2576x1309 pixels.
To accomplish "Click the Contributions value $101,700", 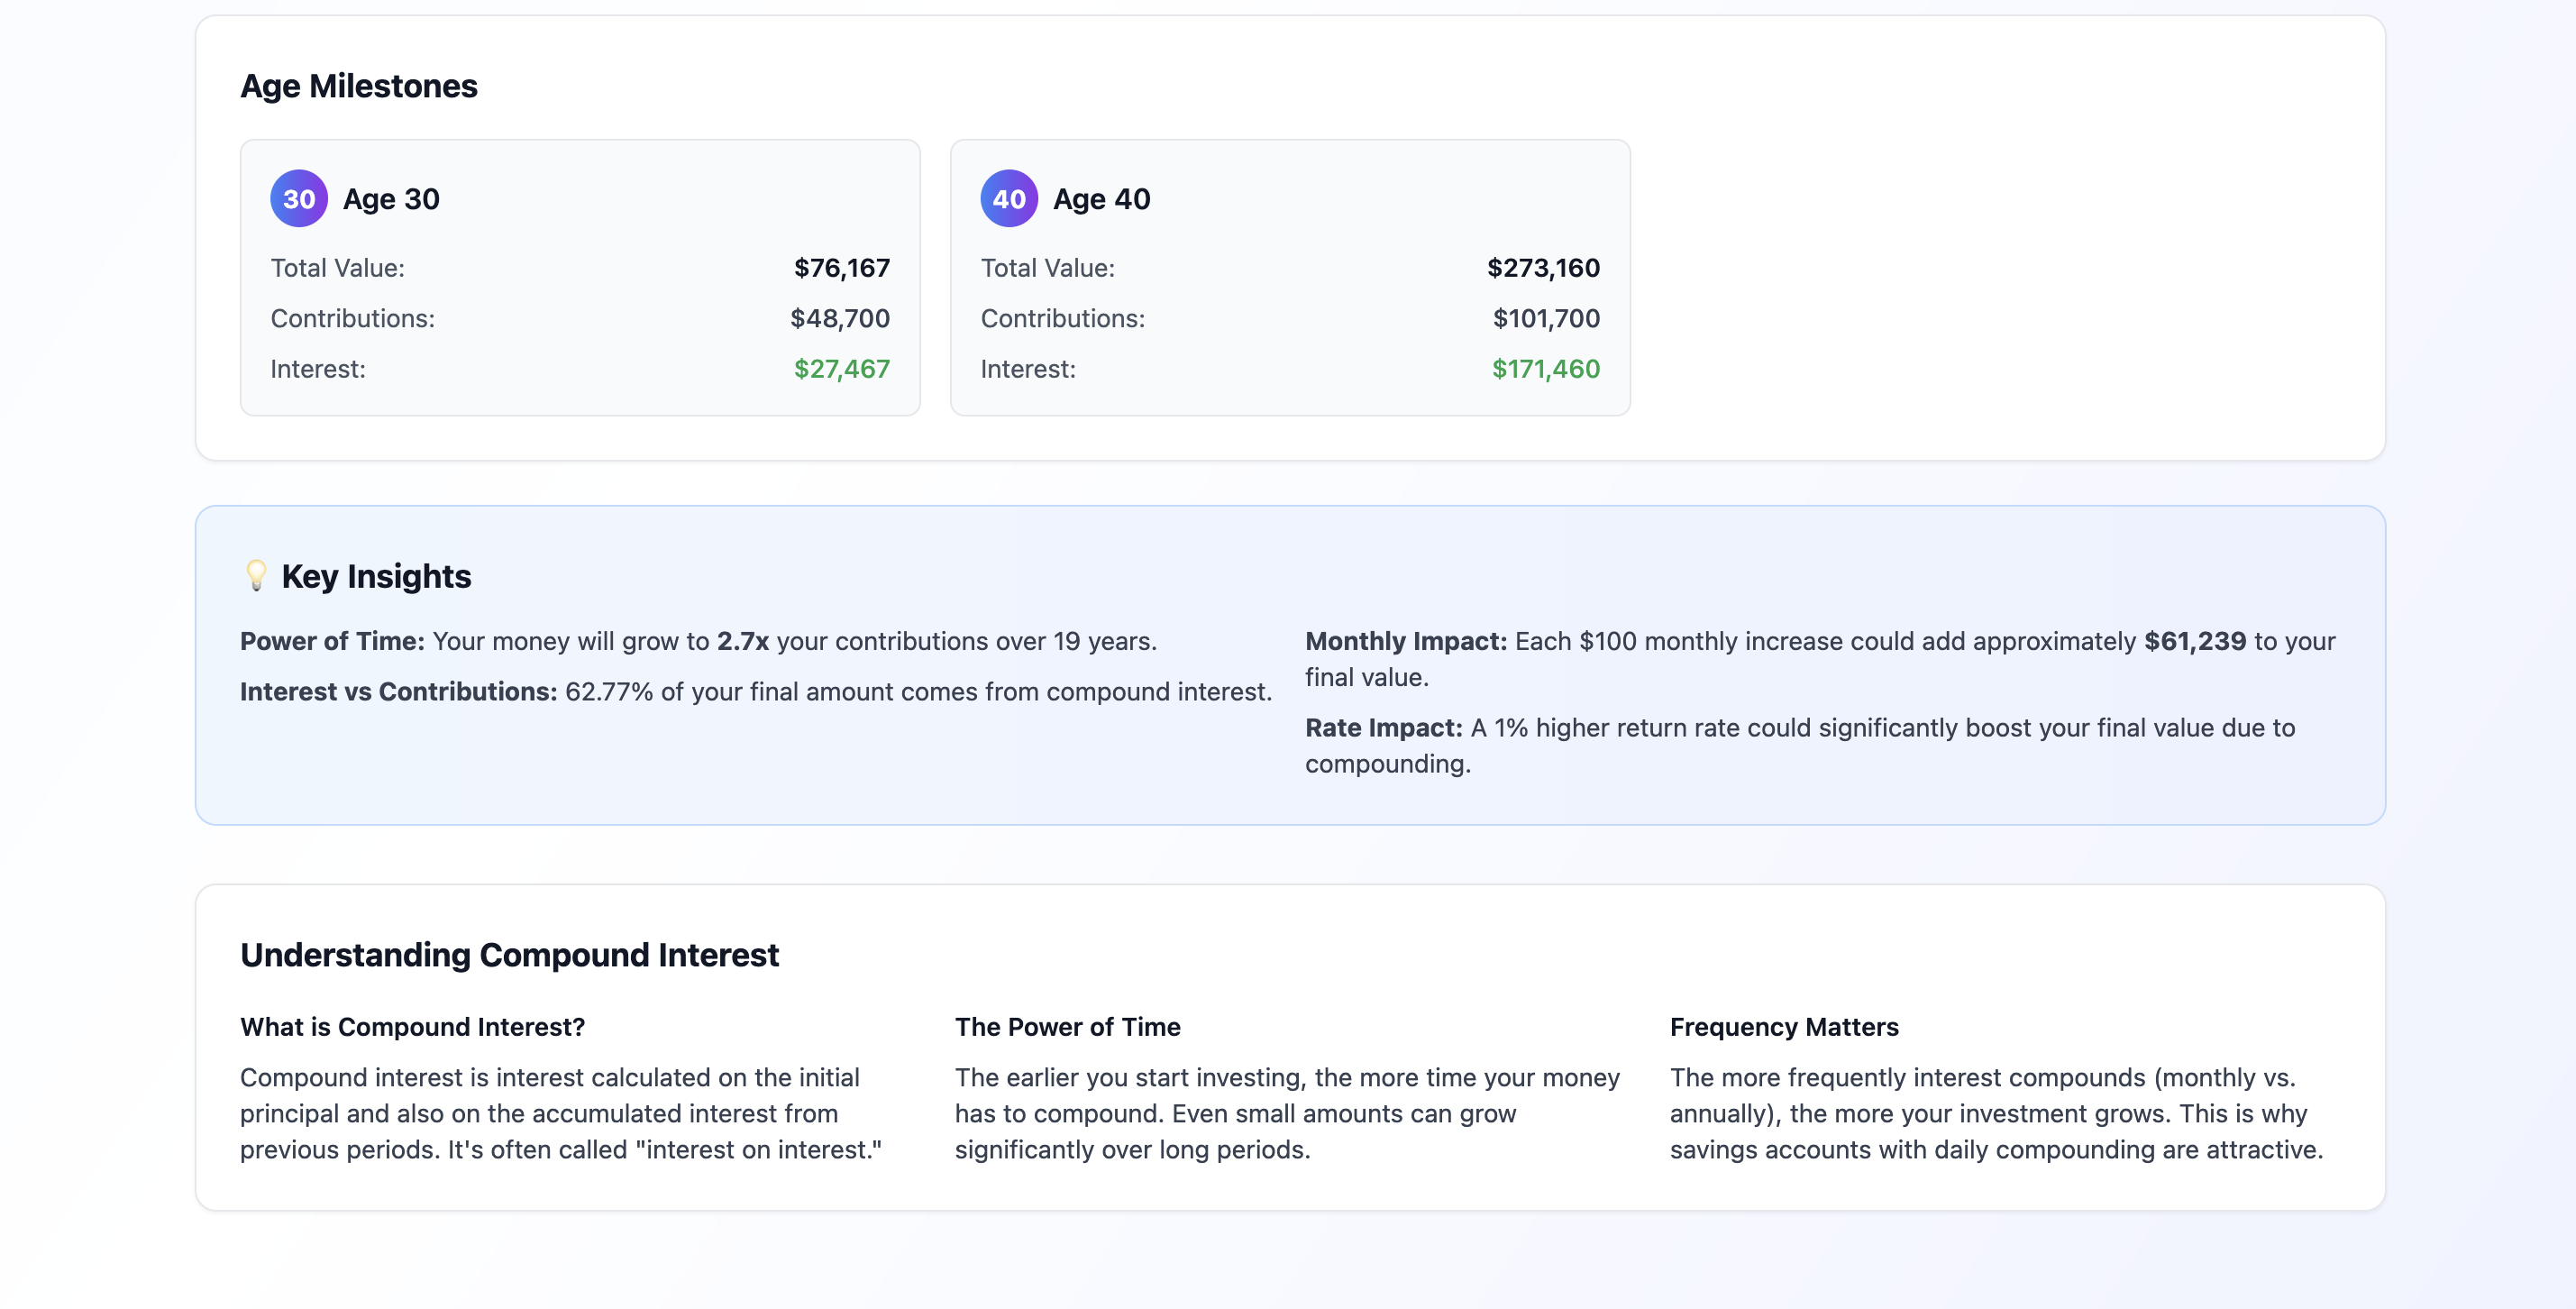I will (x=1547, y=318).
